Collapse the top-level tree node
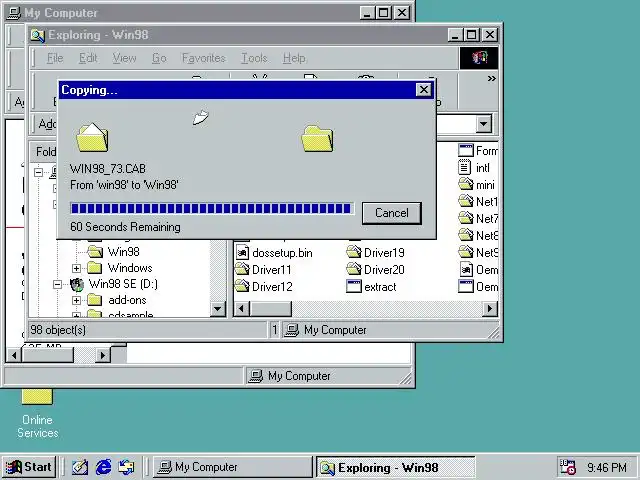The image size is (640, 480). coord(38,172)
